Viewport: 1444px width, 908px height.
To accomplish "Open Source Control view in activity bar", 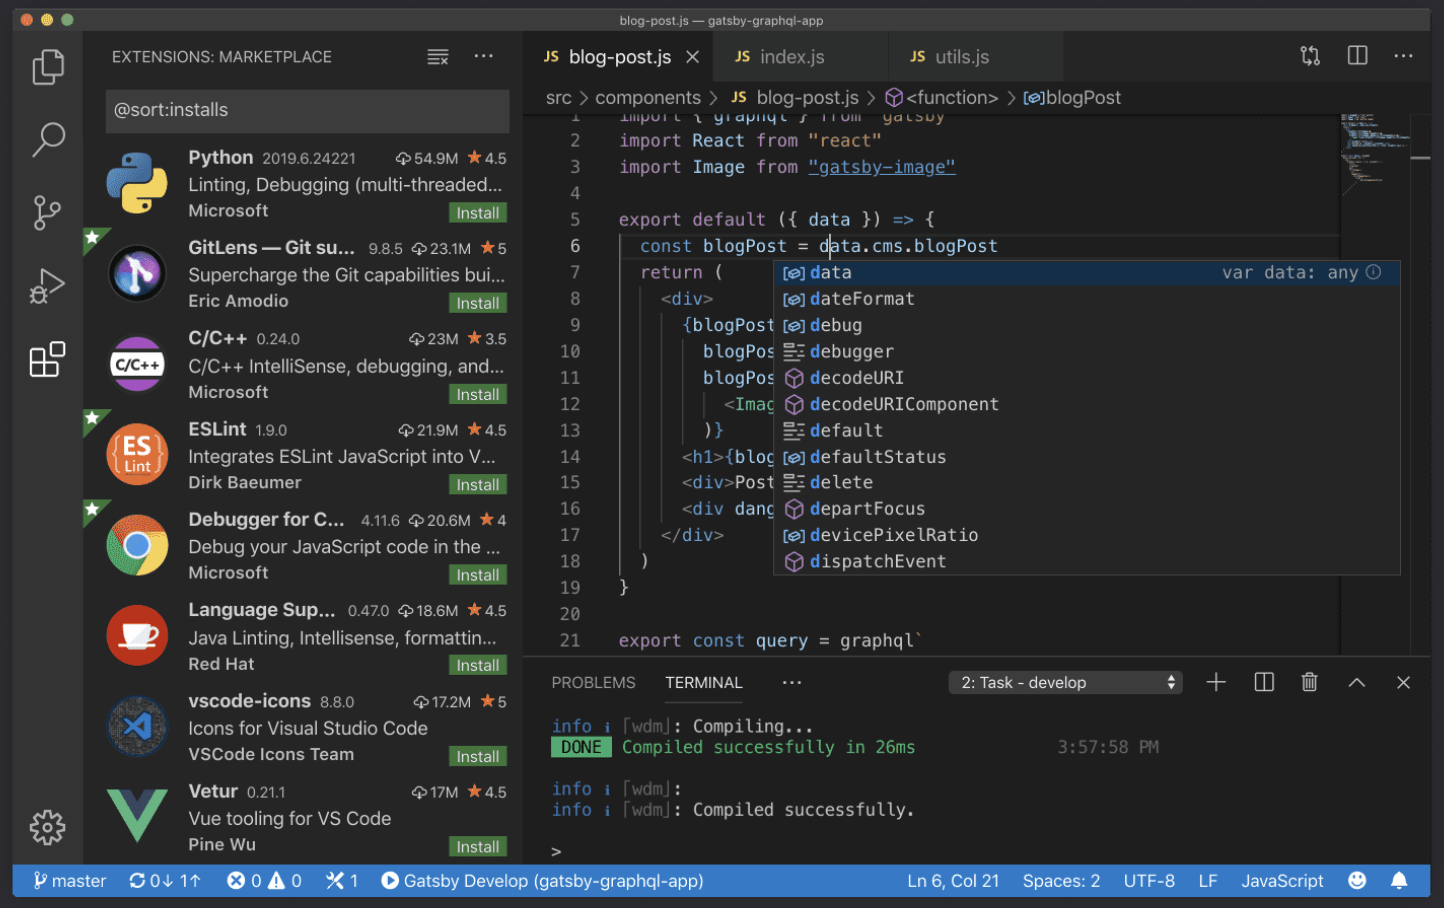I will [x=47, y=212].
